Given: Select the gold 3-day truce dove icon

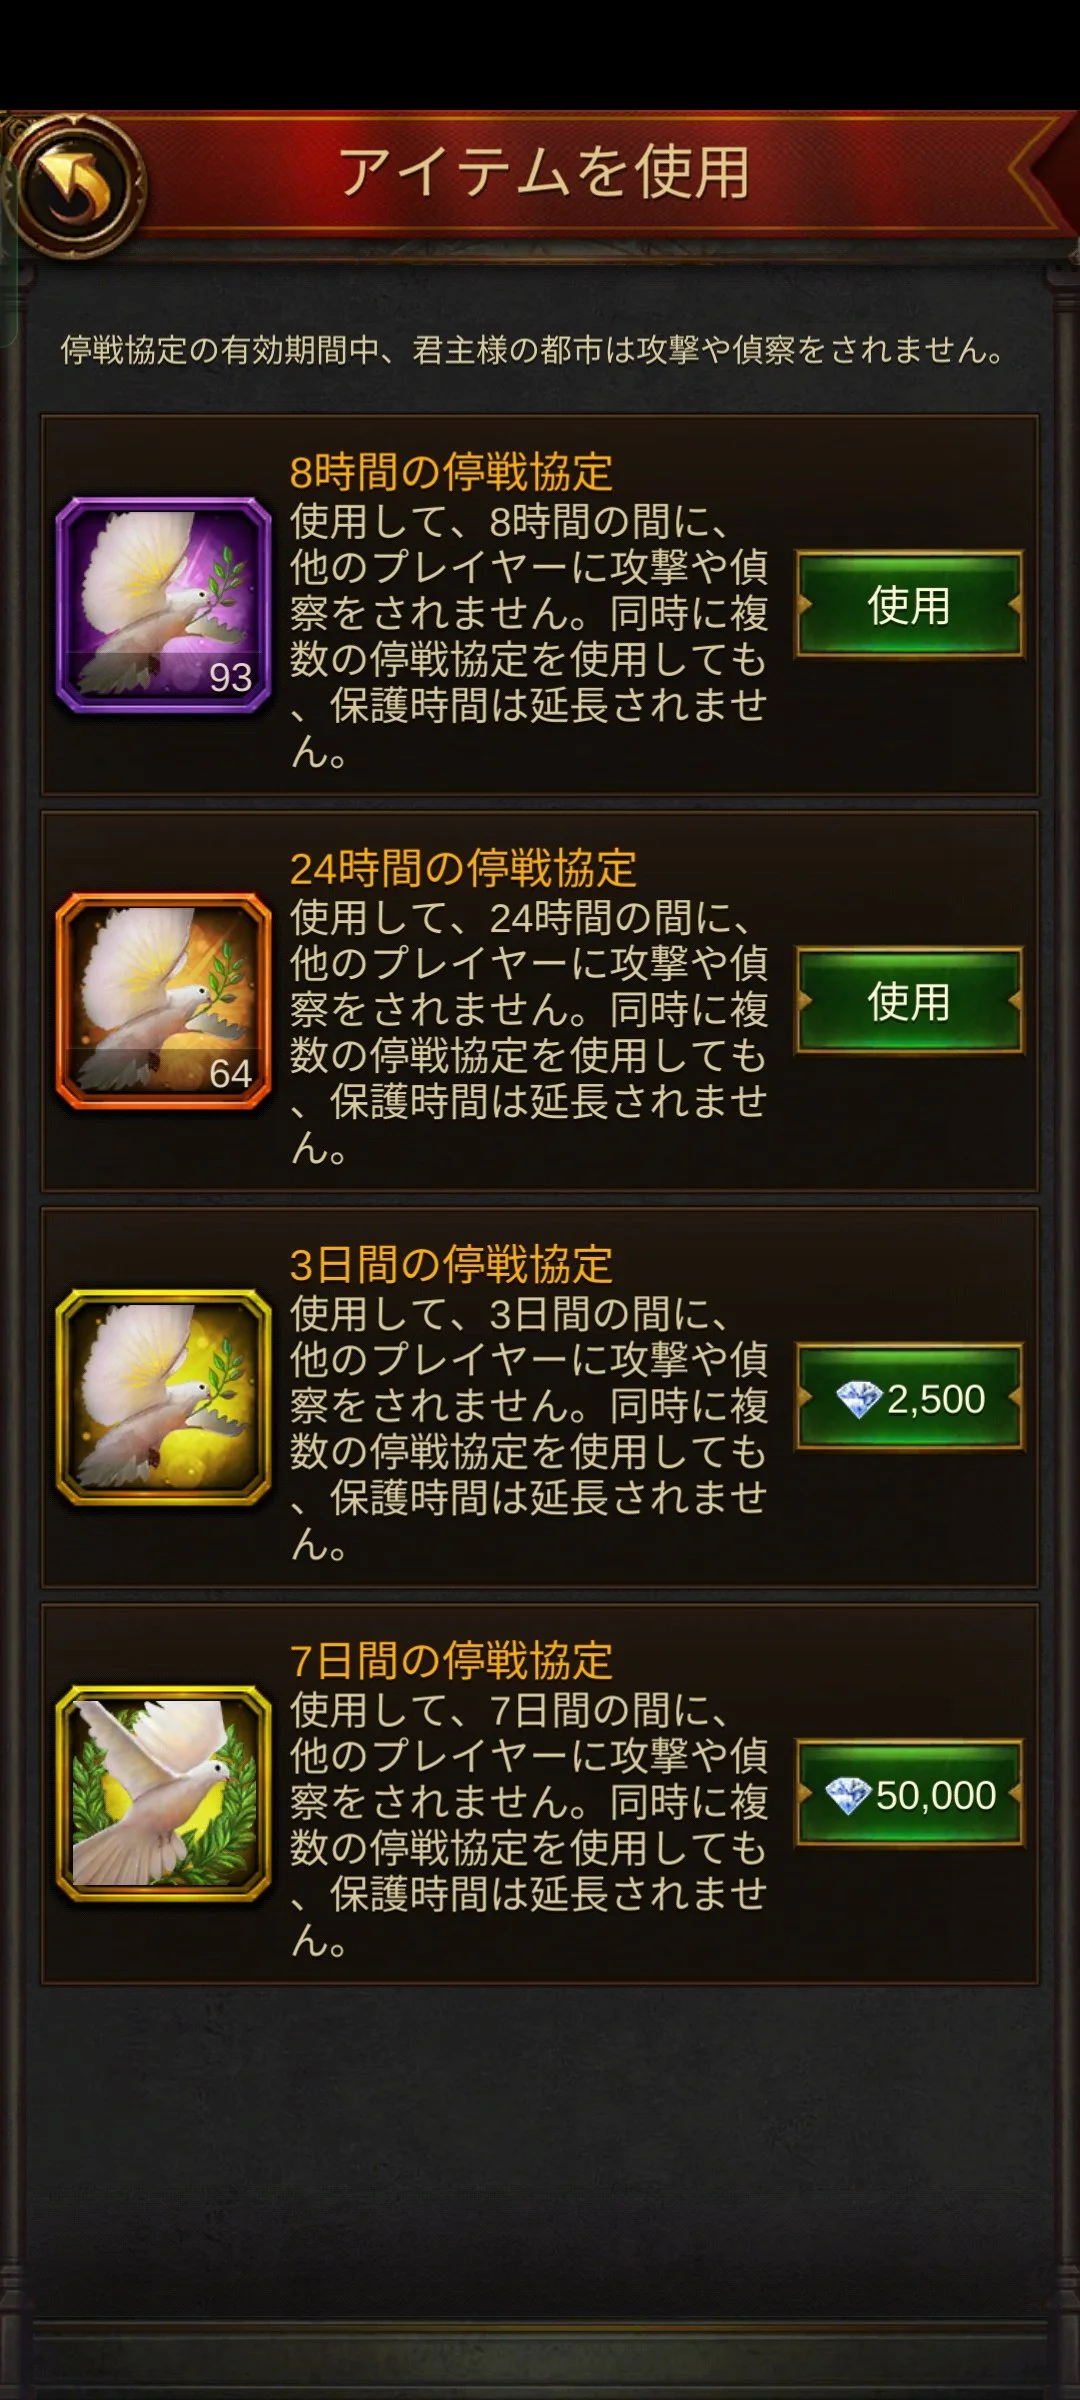Looking at the screenshot, I should [164, 1397].
